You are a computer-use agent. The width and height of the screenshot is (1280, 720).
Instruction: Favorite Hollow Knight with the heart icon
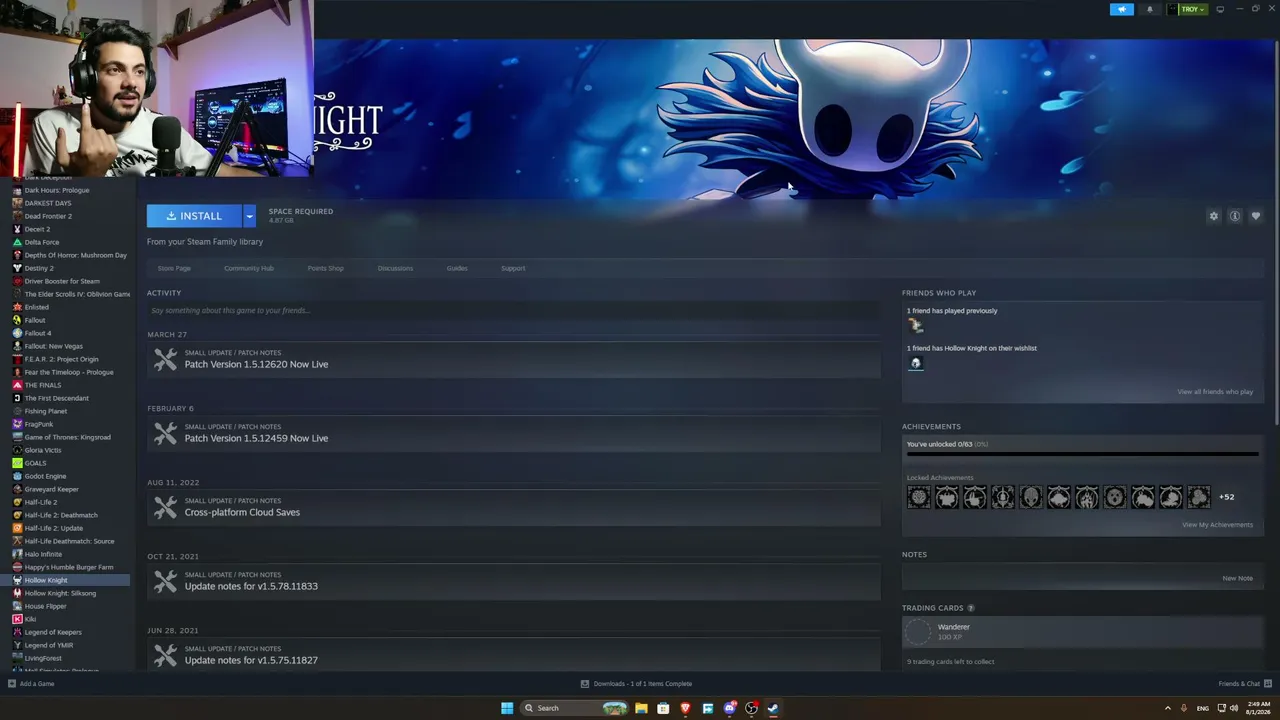pos(1256,216)
